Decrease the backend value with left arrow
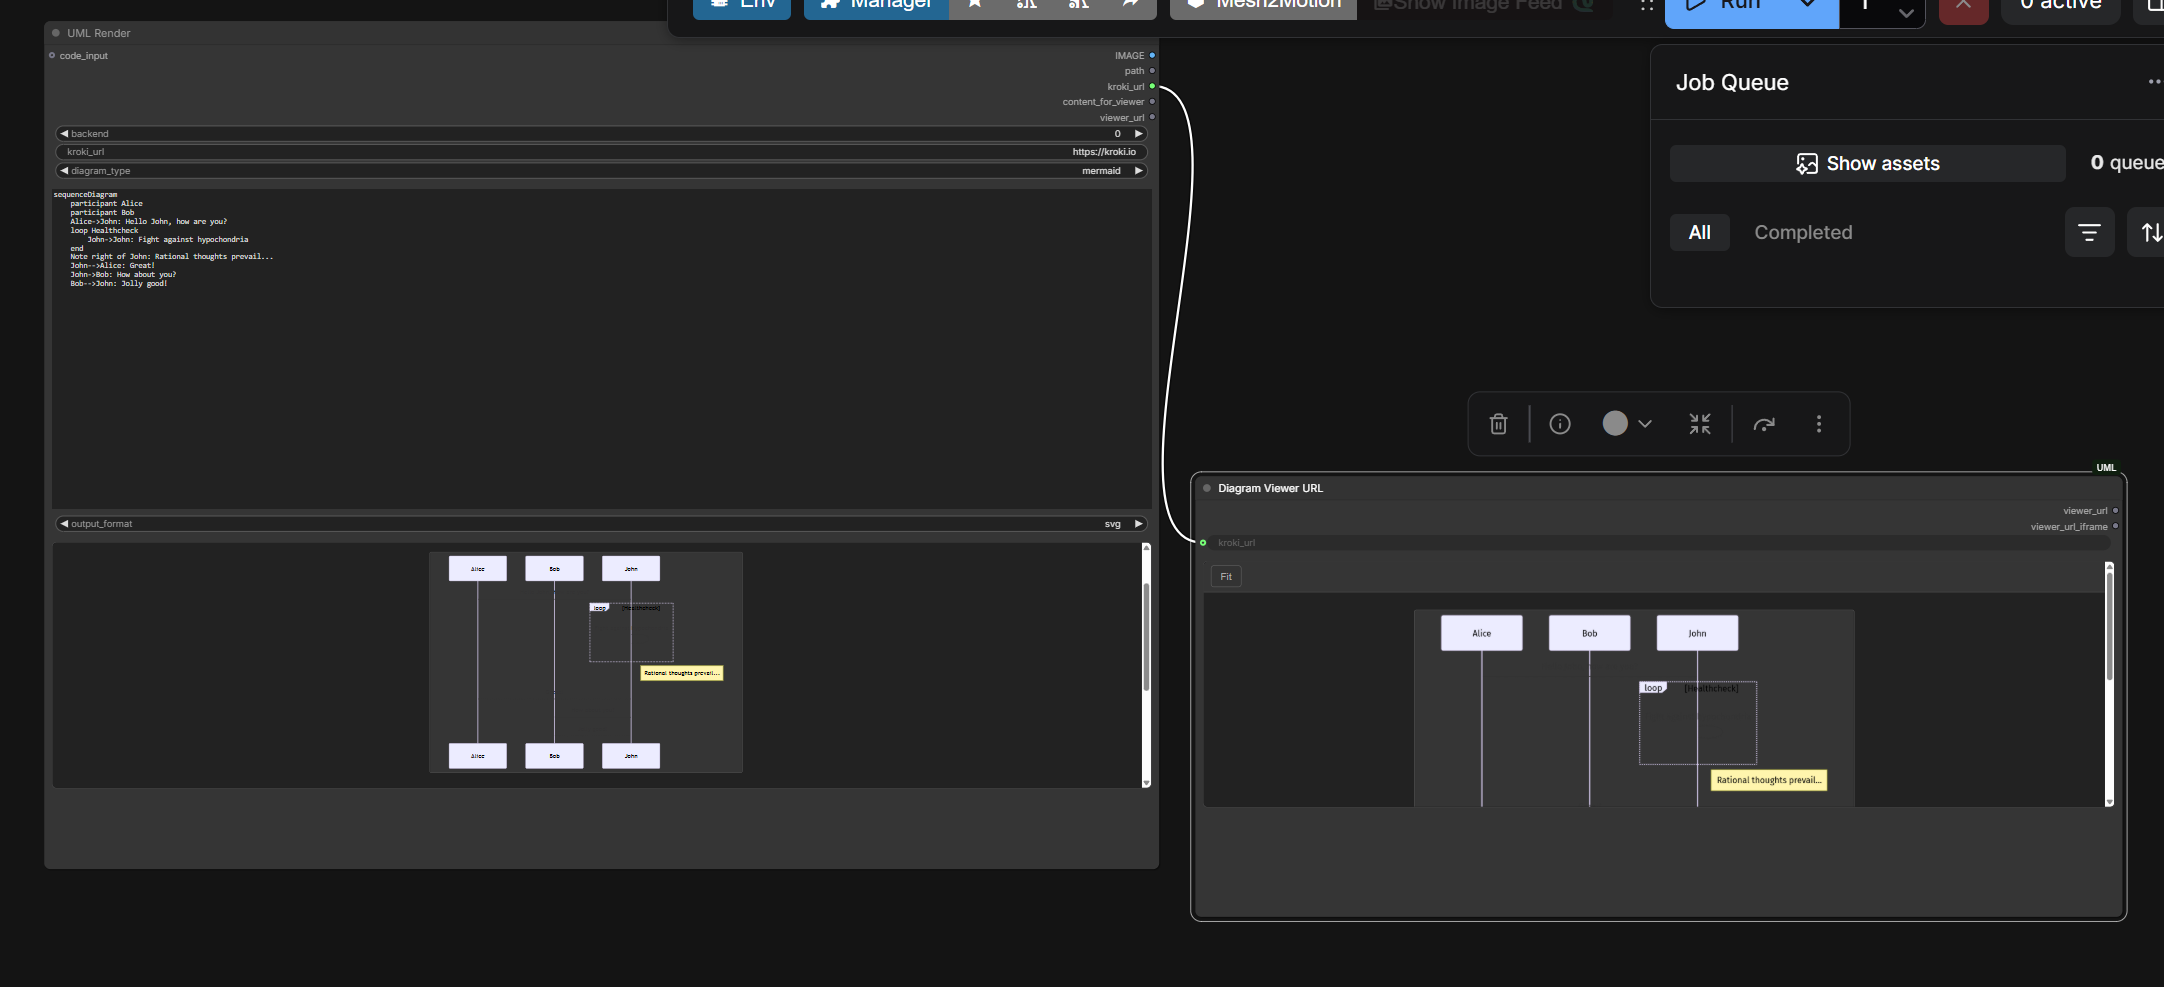Viewport: 2164px width, 987px height. tap(65, 133)
